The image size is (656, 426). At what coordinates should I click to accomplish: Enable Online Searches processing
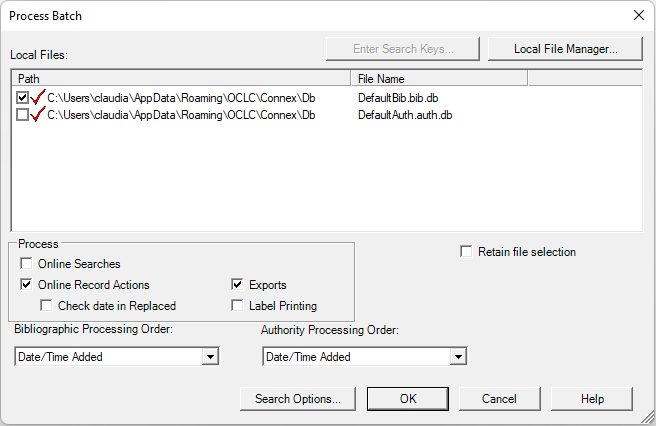[x=26, y=264]
